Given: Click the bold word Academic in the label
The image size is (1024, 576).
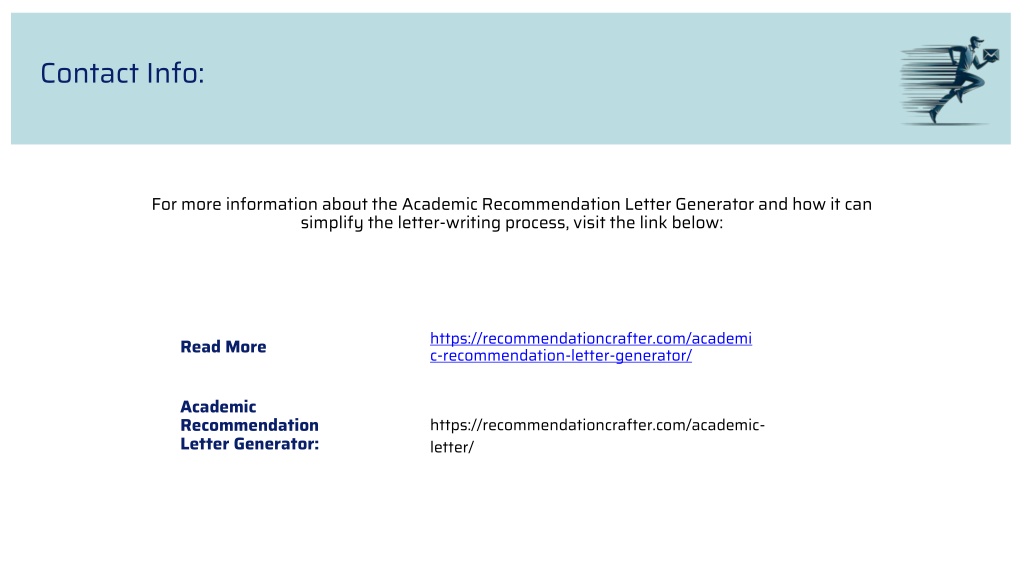Looking at the screenshot, I should 218,407.
